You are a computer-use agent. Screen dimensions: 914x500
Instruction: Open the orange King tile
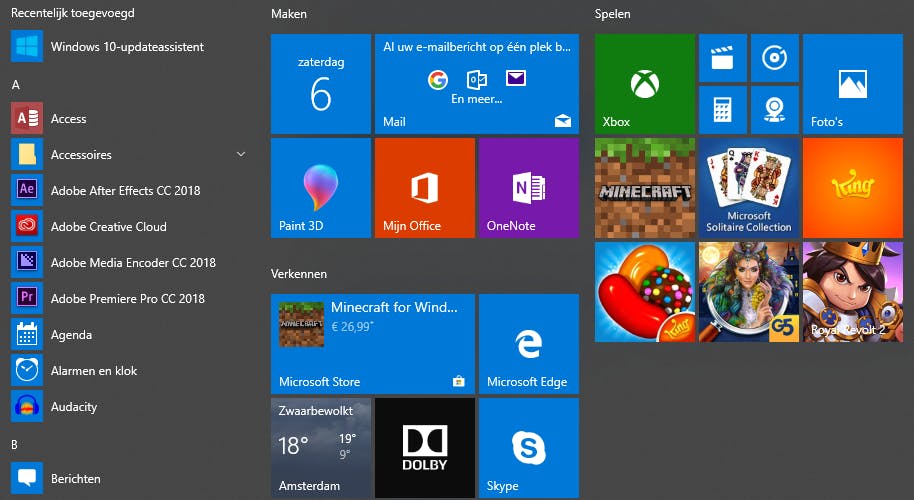853,188
